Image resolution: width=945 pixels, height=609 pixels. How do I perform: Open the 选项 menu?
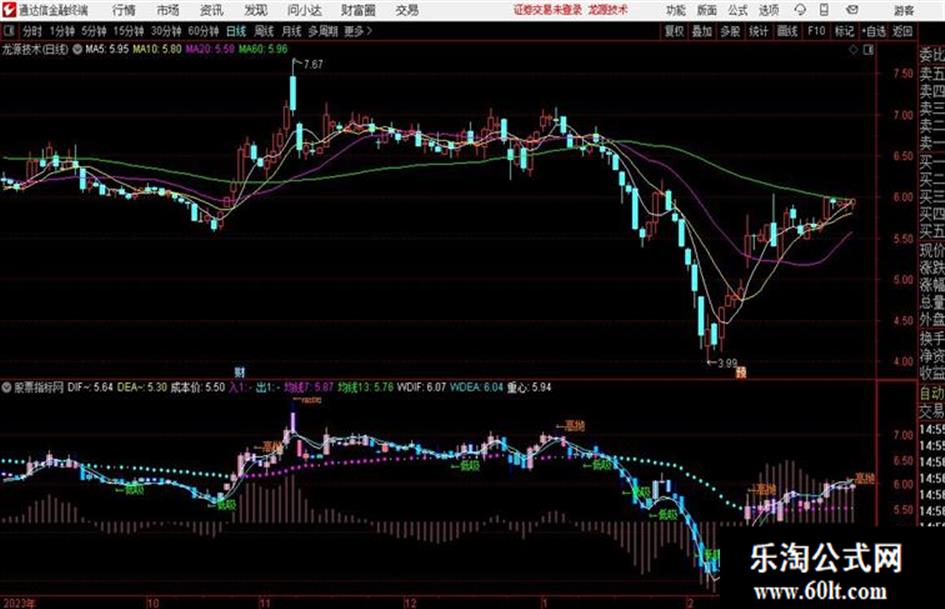point(769,10)
